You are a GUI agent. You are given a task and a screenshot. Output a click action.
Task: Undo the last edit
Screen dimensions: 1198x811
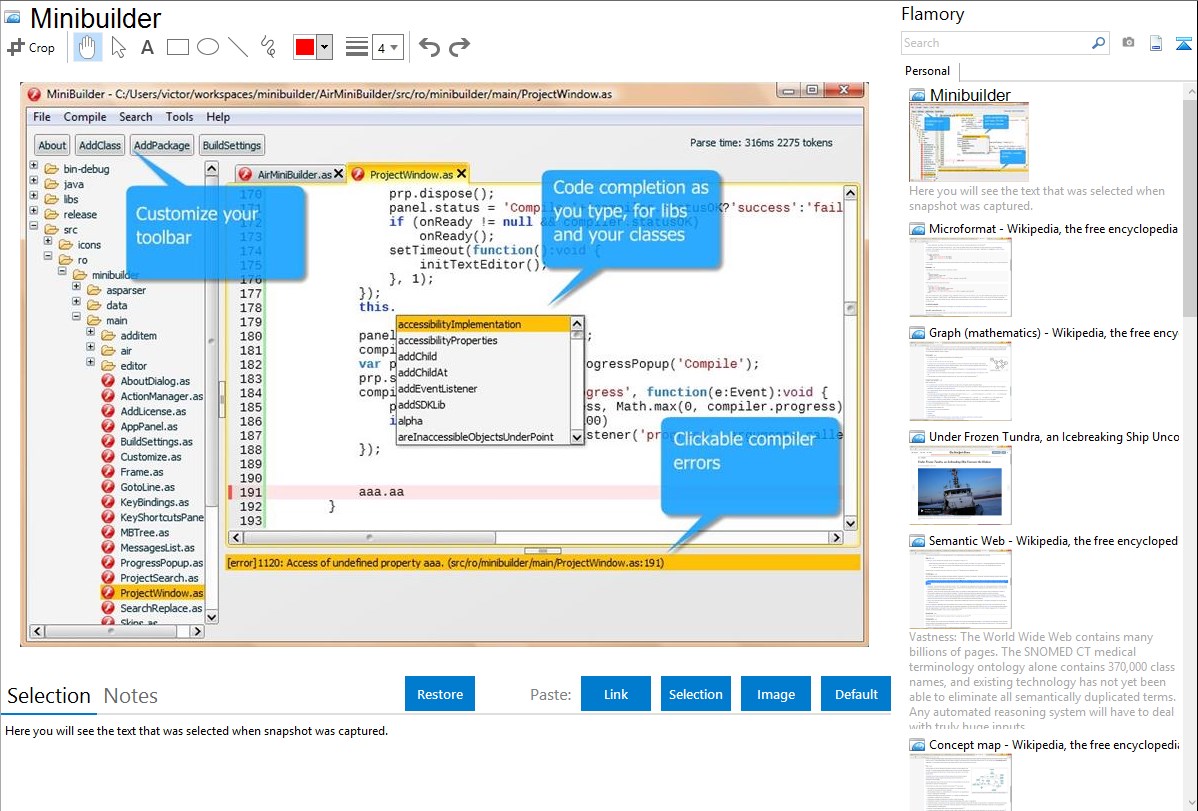pos(429,47)
